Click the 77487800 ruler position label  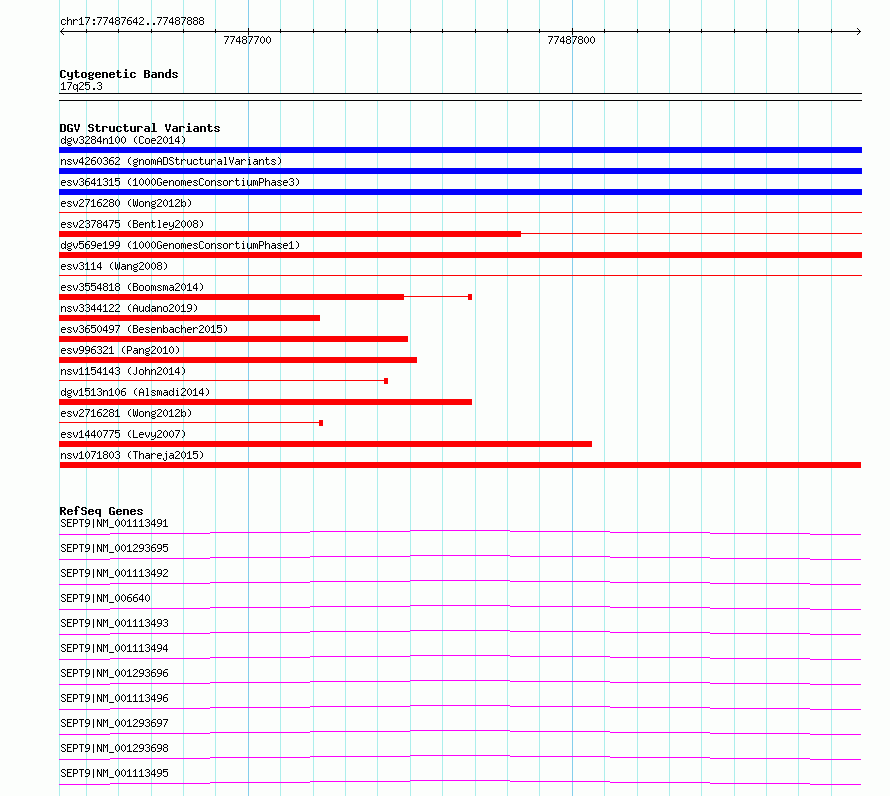pos(572,40)
